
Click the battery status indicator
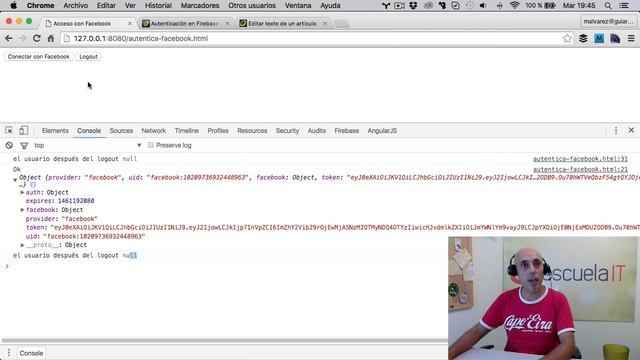[550, 6]
